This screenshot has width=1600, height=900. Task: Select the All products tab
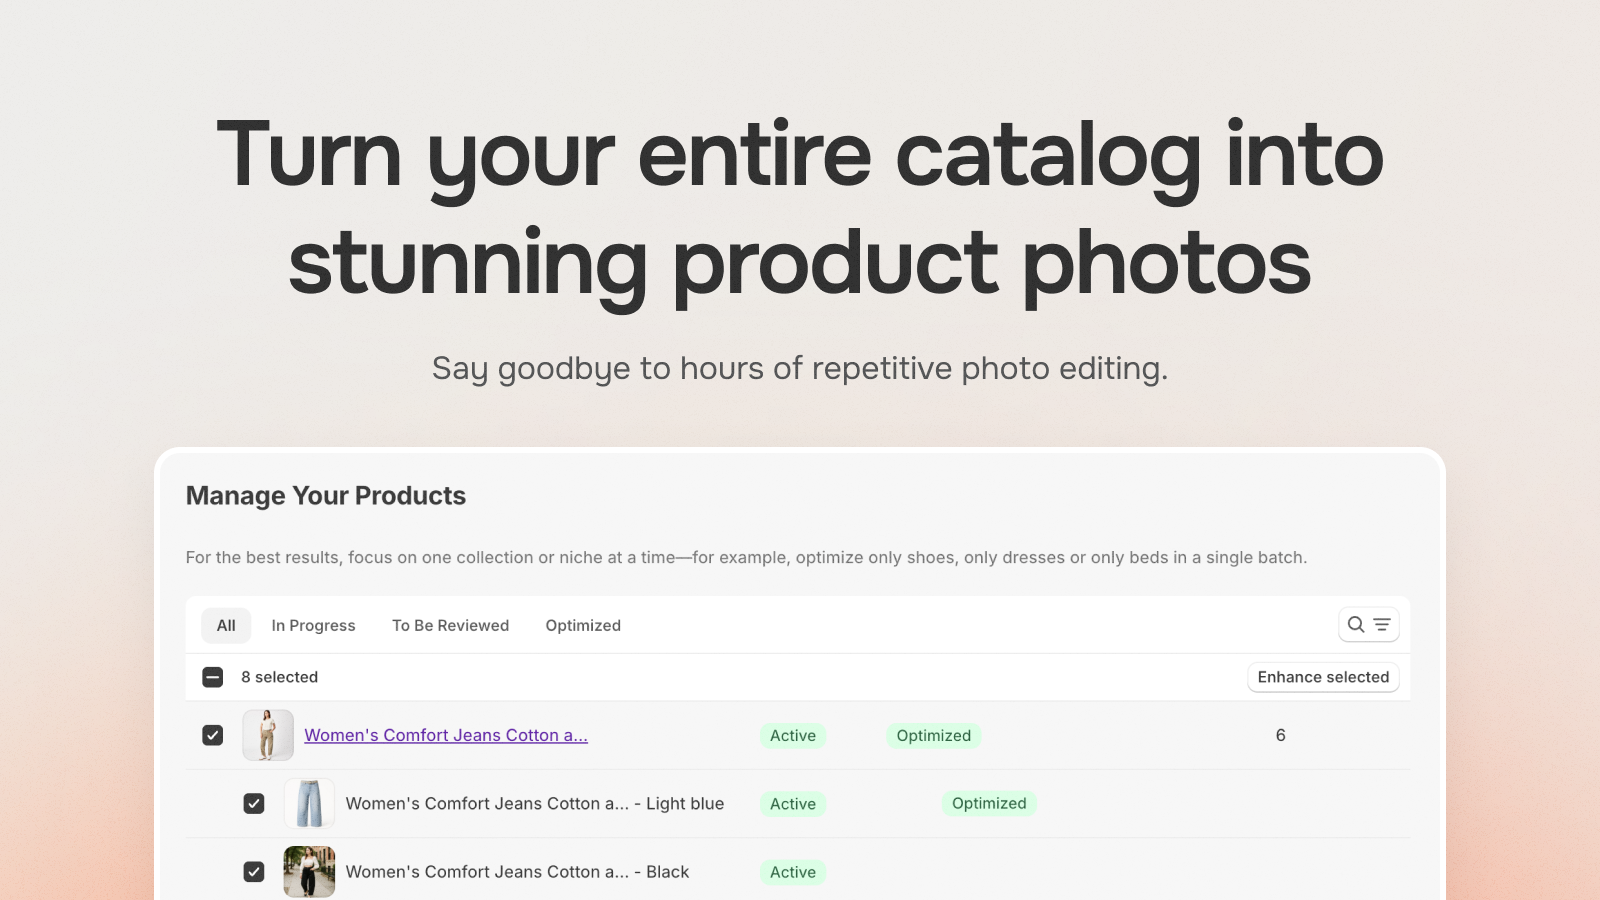pos(226,625)
